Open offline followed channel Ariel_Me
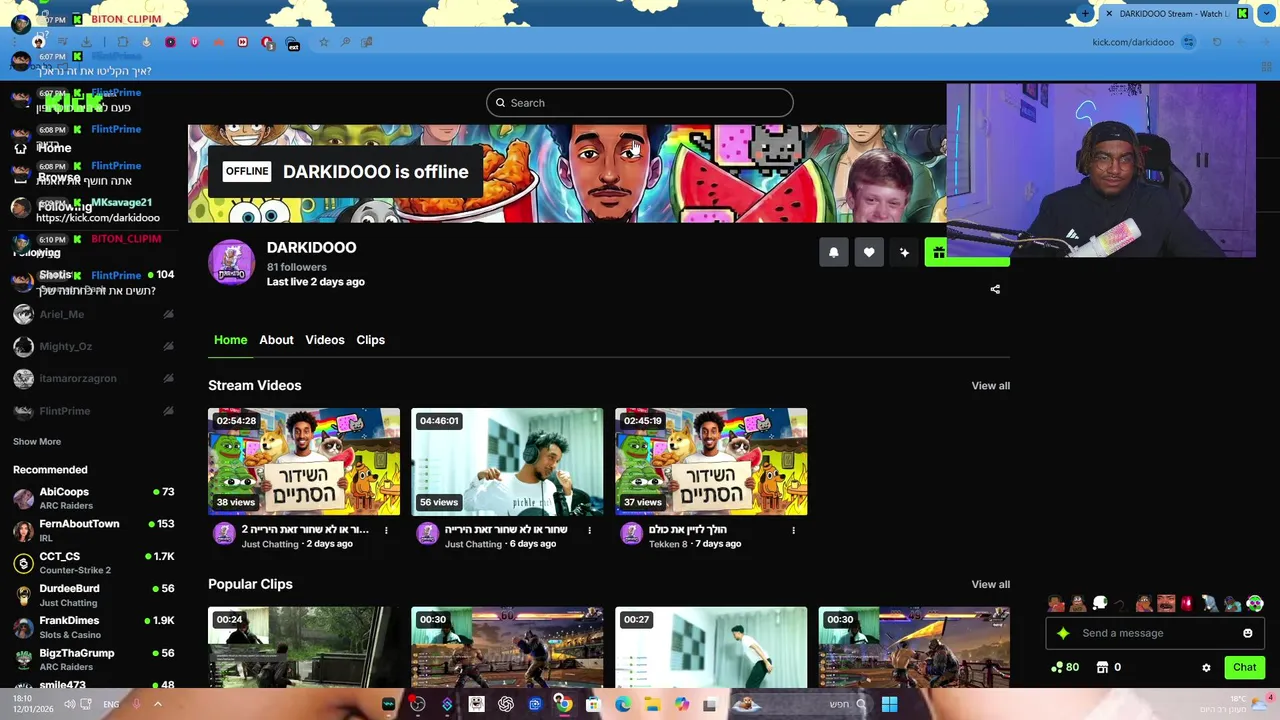The height and width of the screenshot is (720, 1280). [x=94, y=314]
